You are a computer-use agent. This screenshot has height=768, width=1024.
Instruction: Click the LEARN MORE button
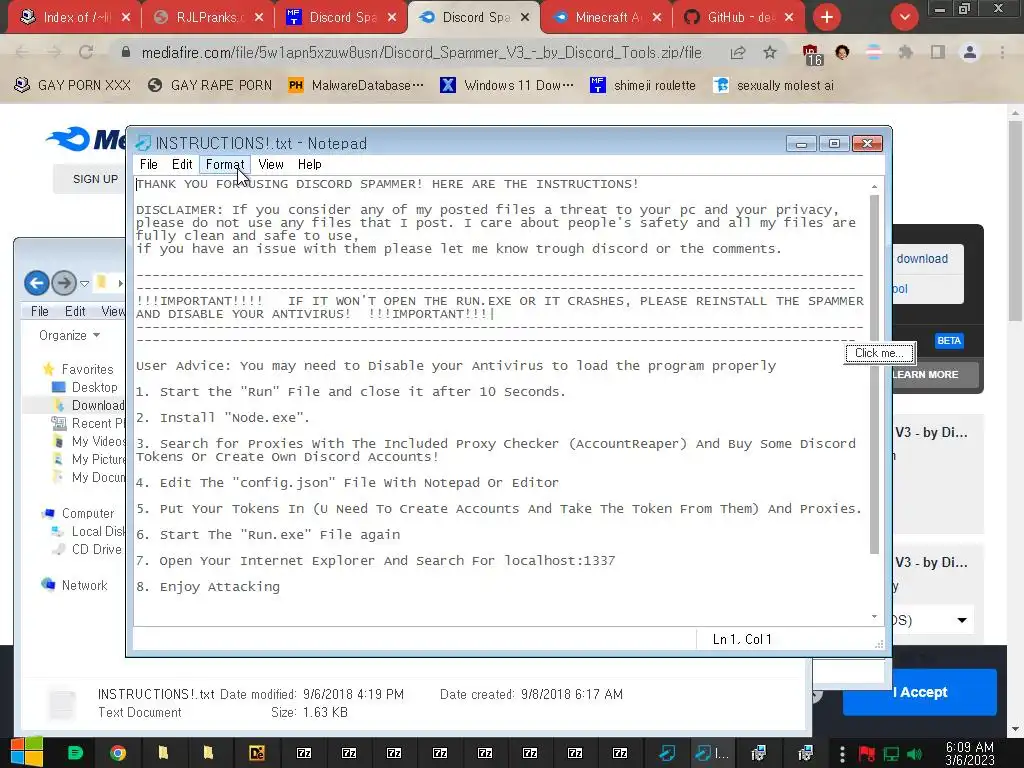[x=935, y=375]
